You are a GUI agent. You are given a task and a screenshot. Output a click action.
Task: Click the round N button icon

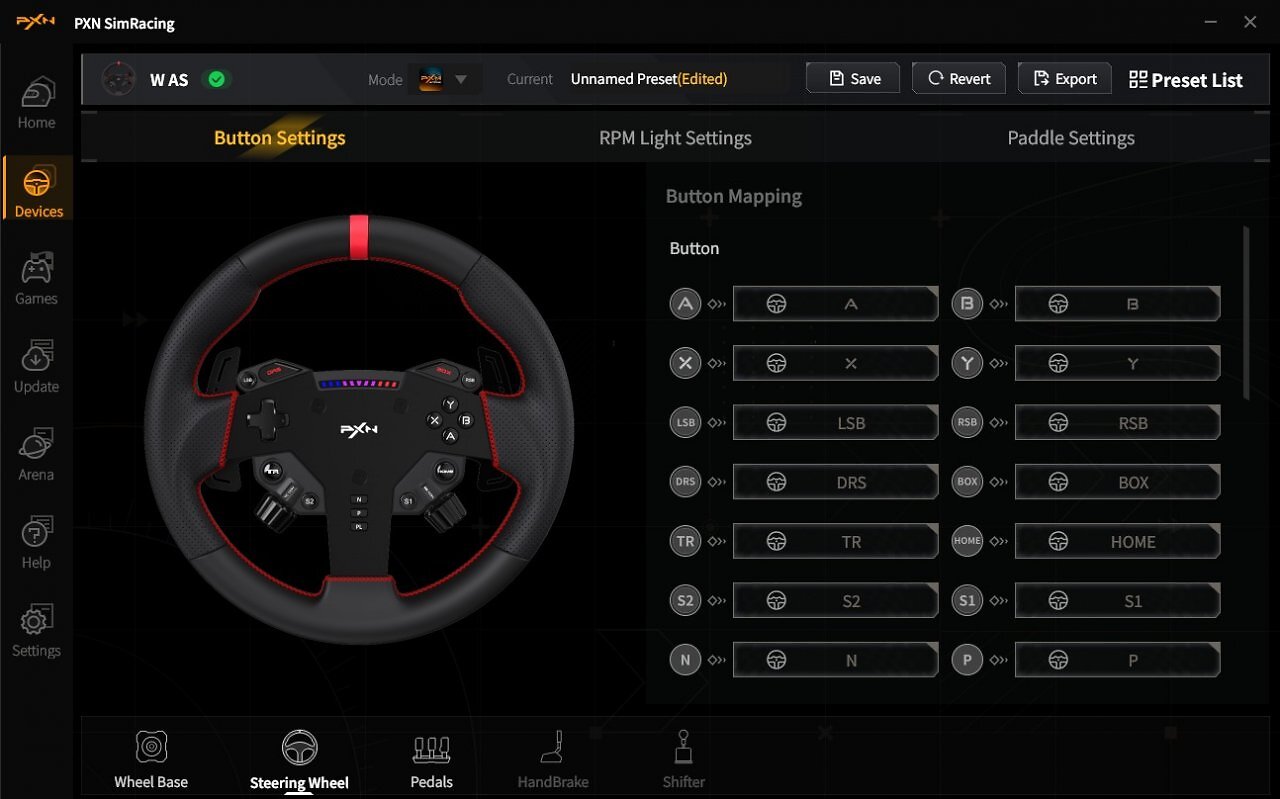pos(685,660)
